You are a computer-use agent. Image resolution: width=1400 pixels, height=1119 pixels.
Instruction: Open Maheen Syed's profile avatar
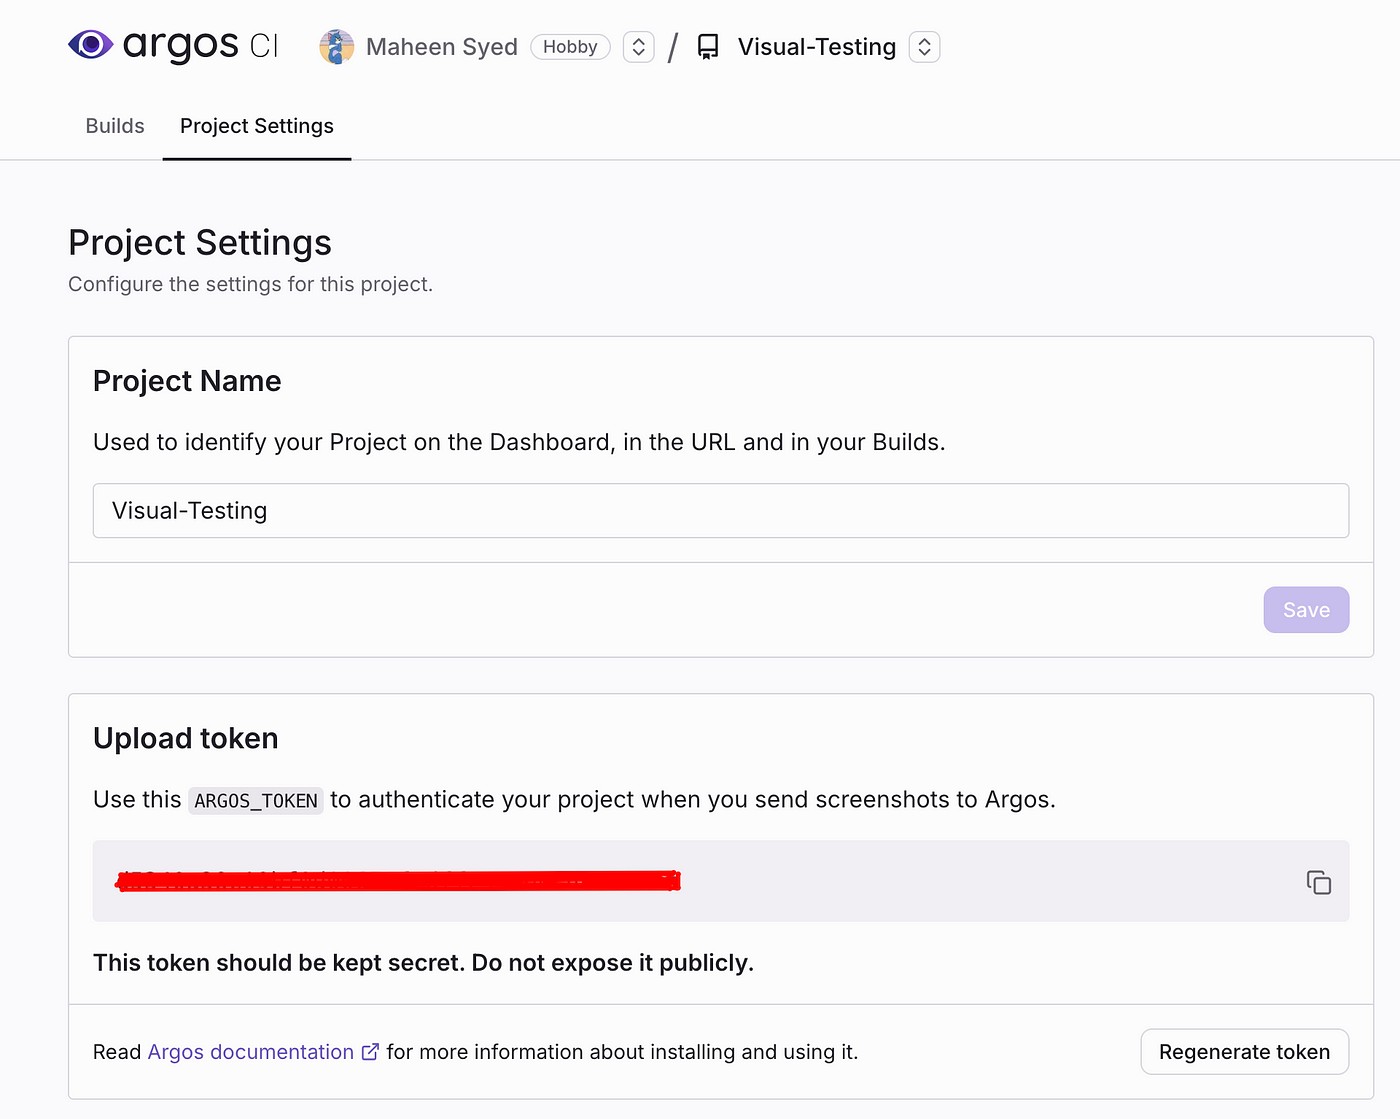click(337, 47)
